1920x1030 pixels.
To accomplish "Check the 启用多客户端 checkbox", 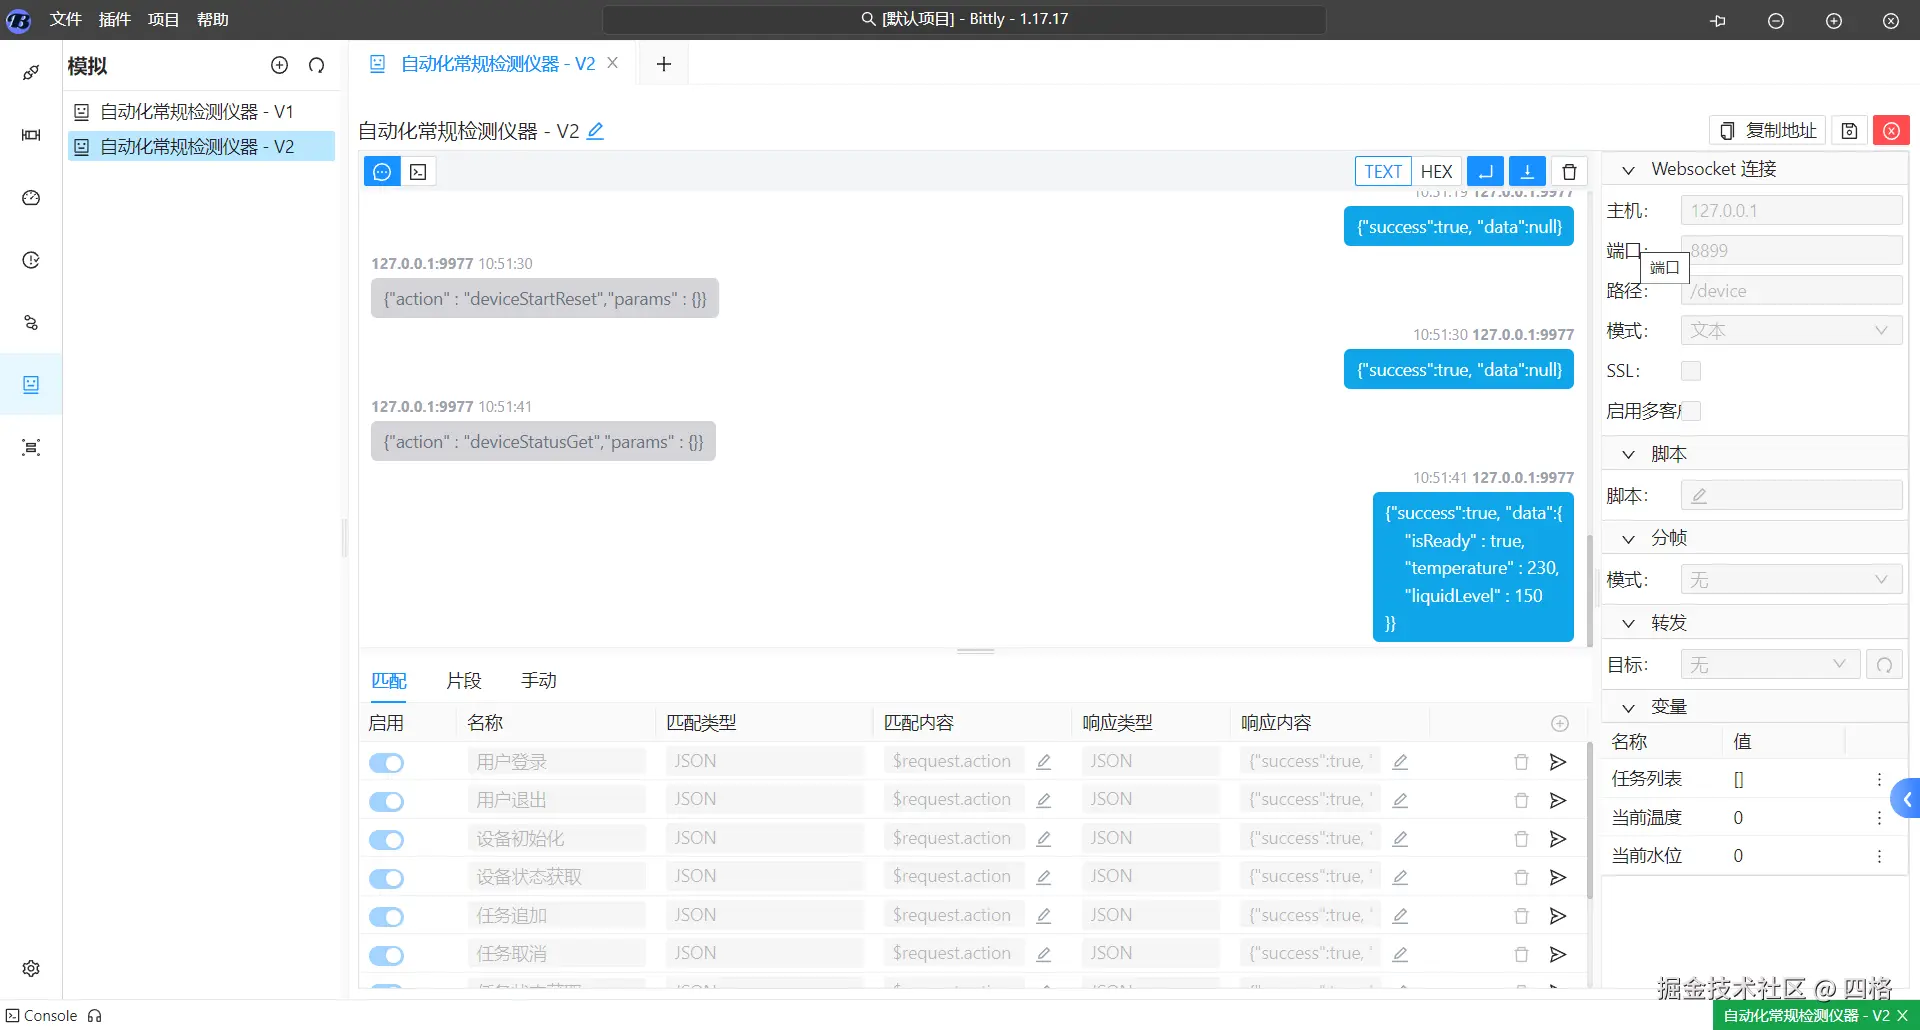I will coord(1692,411).
